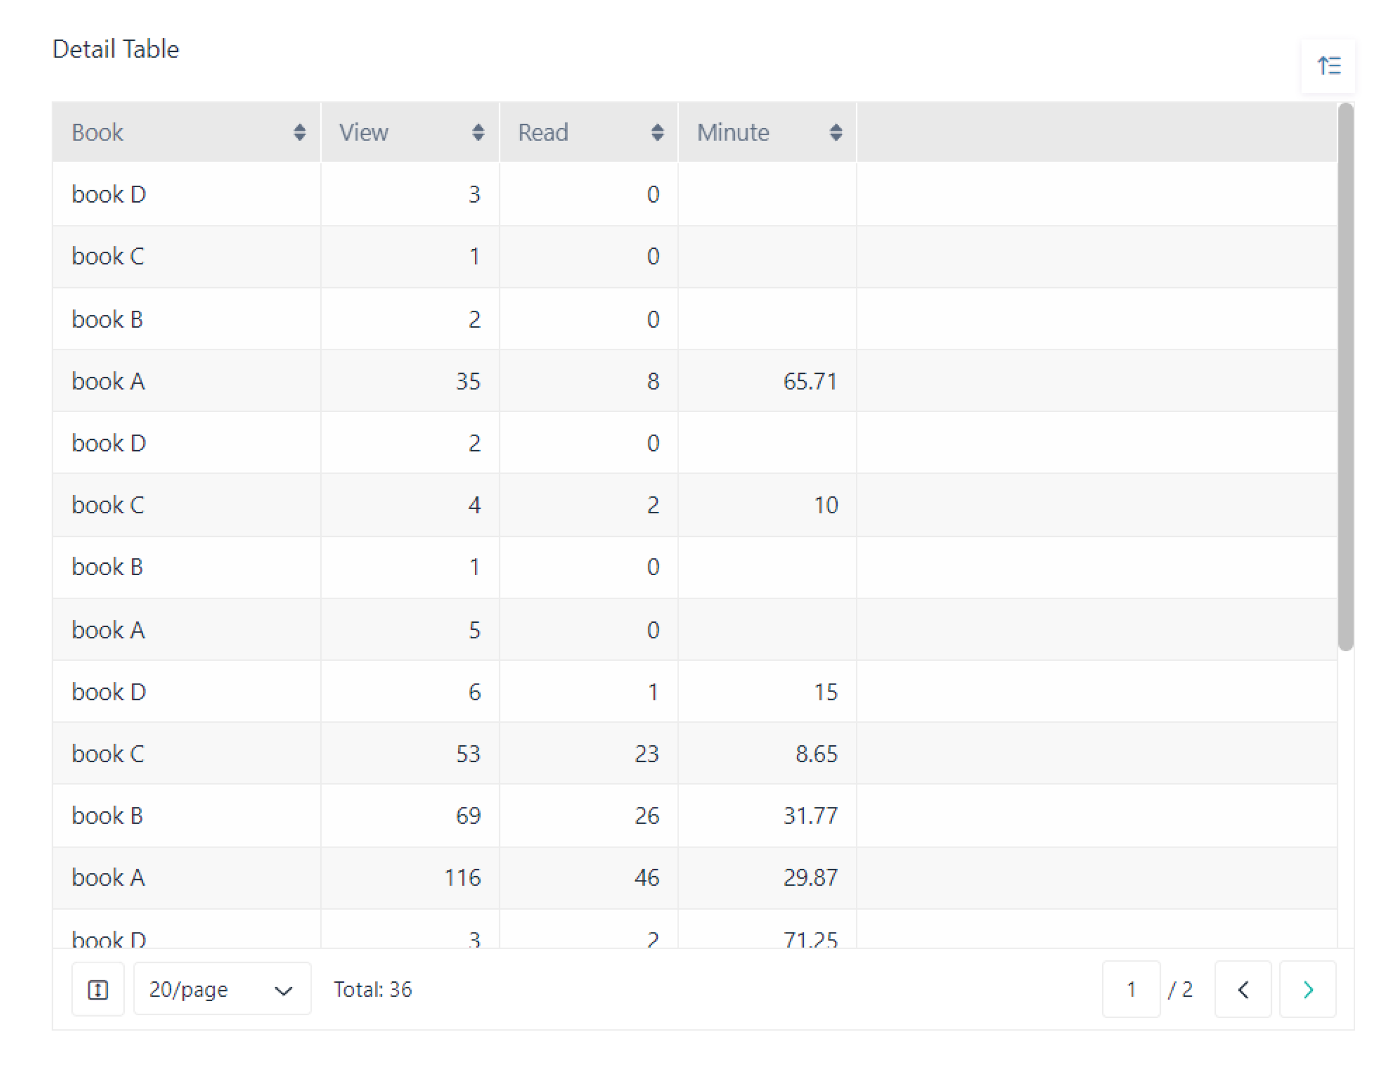This screenshot has width=1396, height=1080.
Task: Click the current page number box showing 1
Action: pyautogui.click(x=1131, y=989)
